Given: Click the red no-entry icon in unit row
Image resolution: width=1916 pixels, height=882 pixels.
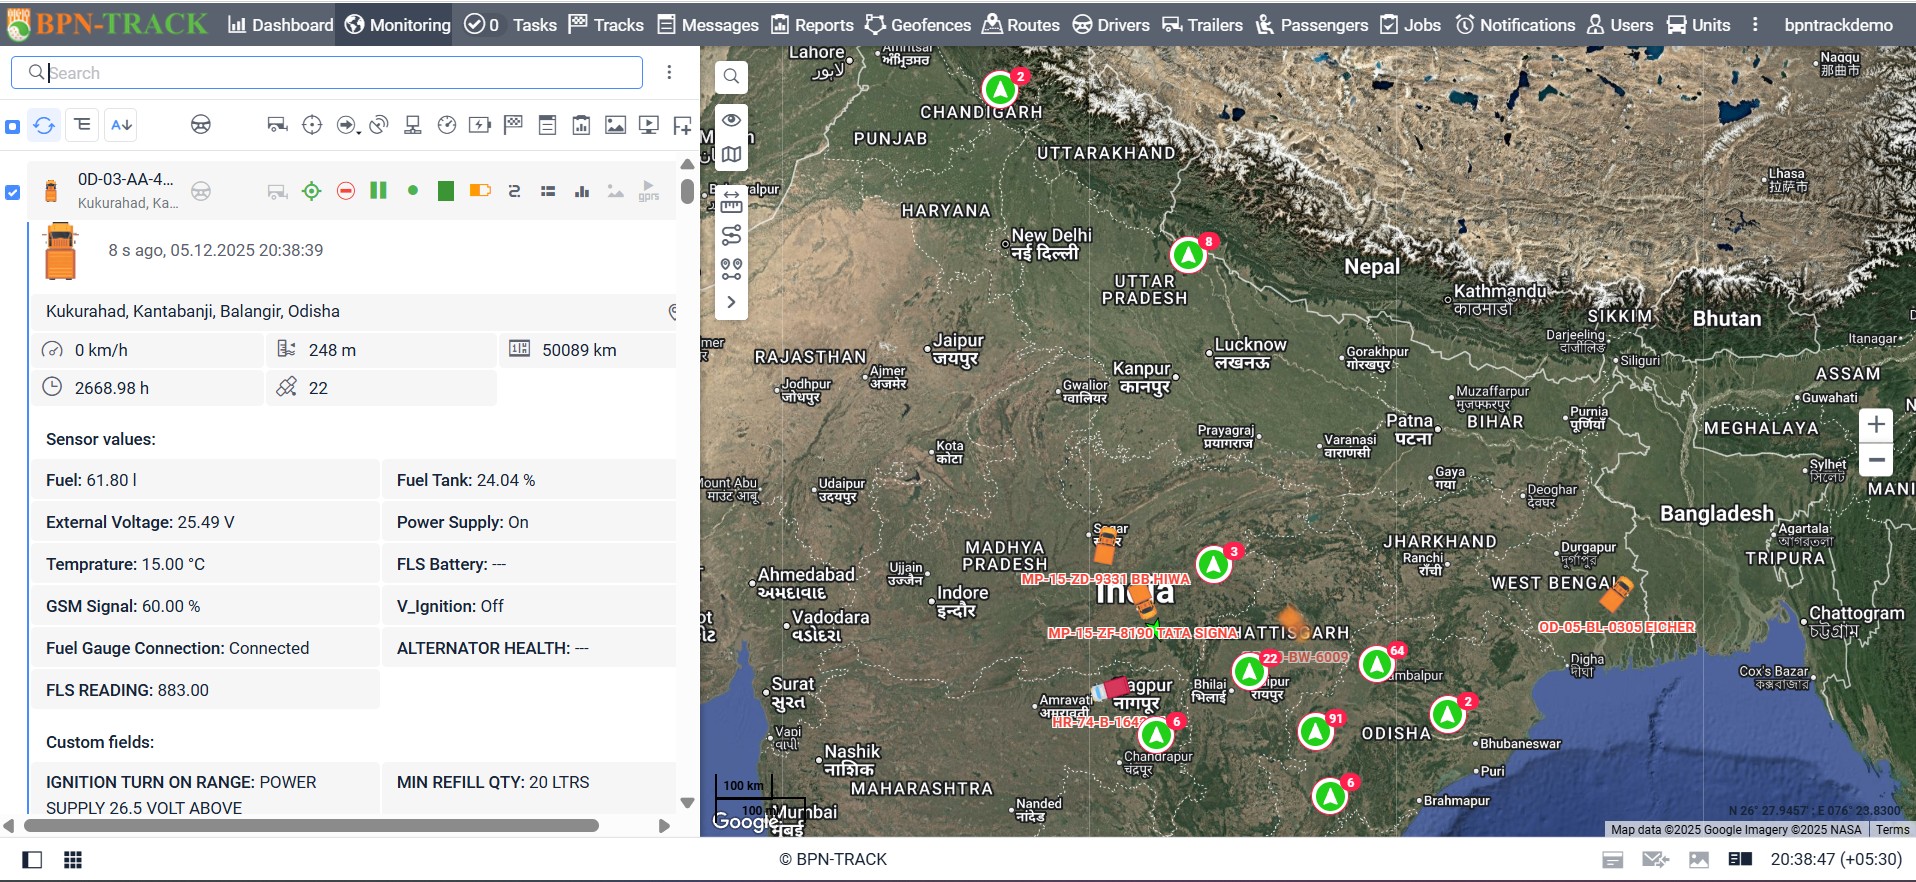Looking at the screenshot, I should click(x=346, y=191).
